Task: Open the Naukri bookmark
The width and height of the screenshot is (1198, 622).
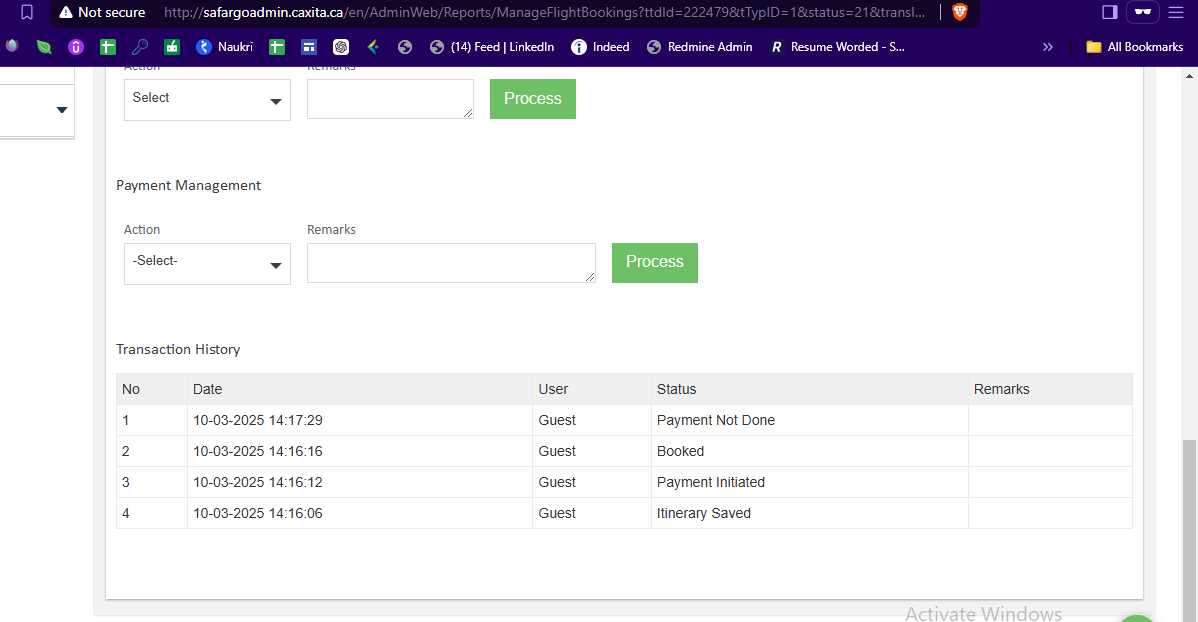Action: pos(225,47)
